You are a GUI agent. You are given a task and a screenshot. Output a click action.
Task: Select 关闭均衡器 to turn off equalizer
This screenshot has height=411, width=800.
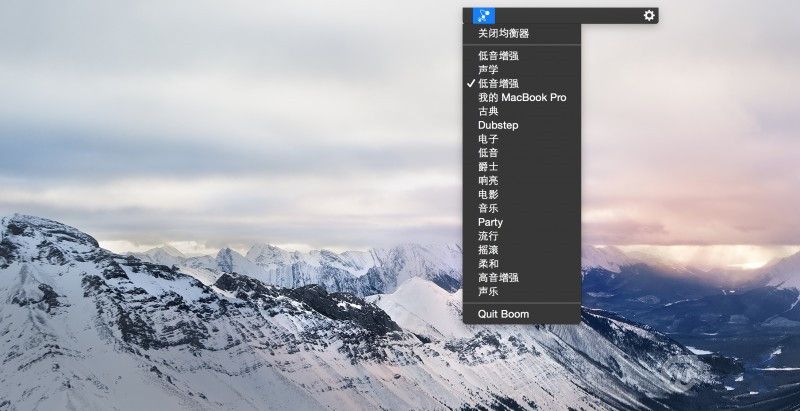(x=503, y=33)
